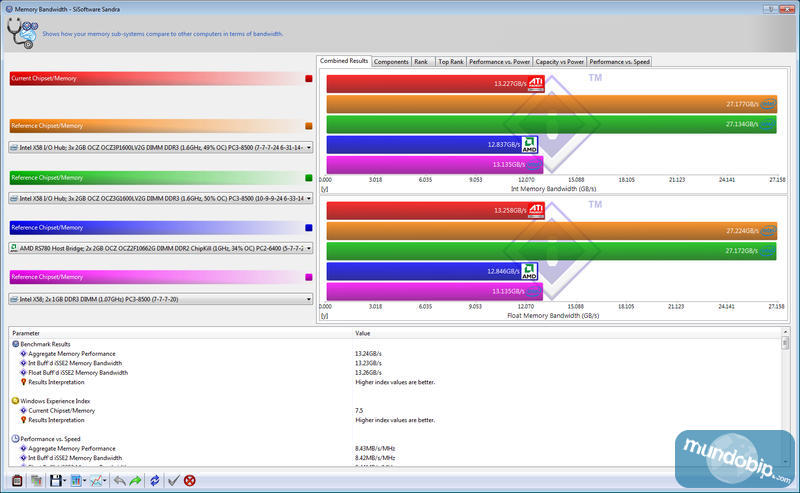Click the red Current Chipset/Memory label bar
Screen dimensions: 800x493
click(156, 78)
